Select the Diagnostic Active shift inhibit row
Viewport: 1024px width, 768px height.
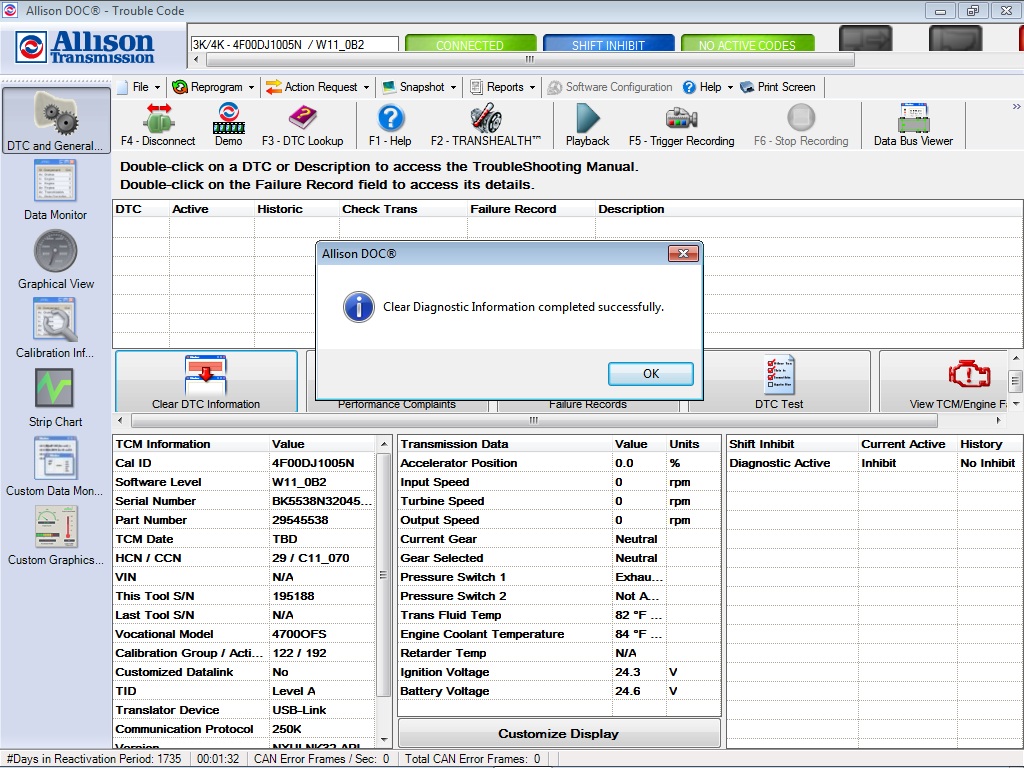pyautogui.click(x=874, y=463)
